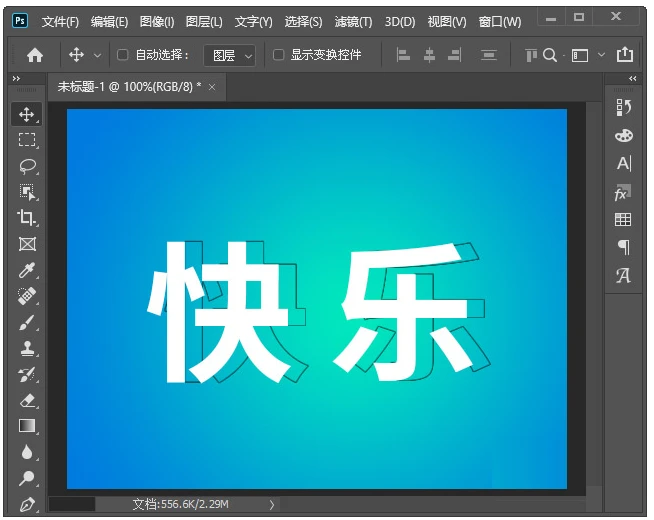654x520 pixels.
Task: Click the search magnifier icon
Action: click(x=550, y=55)
